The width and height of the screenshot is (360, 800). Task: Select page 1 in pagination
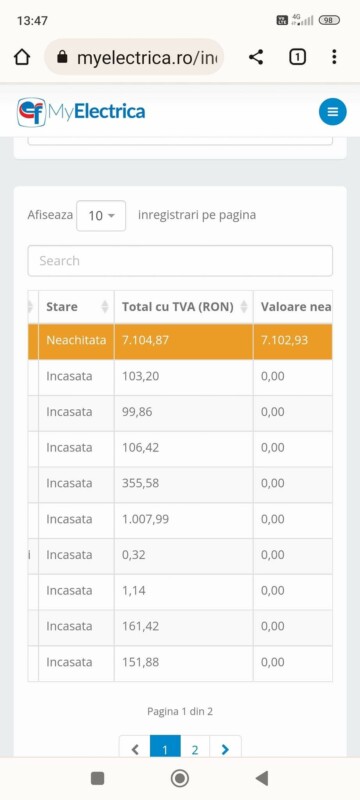pyautogui.click(x=165, y=749)
